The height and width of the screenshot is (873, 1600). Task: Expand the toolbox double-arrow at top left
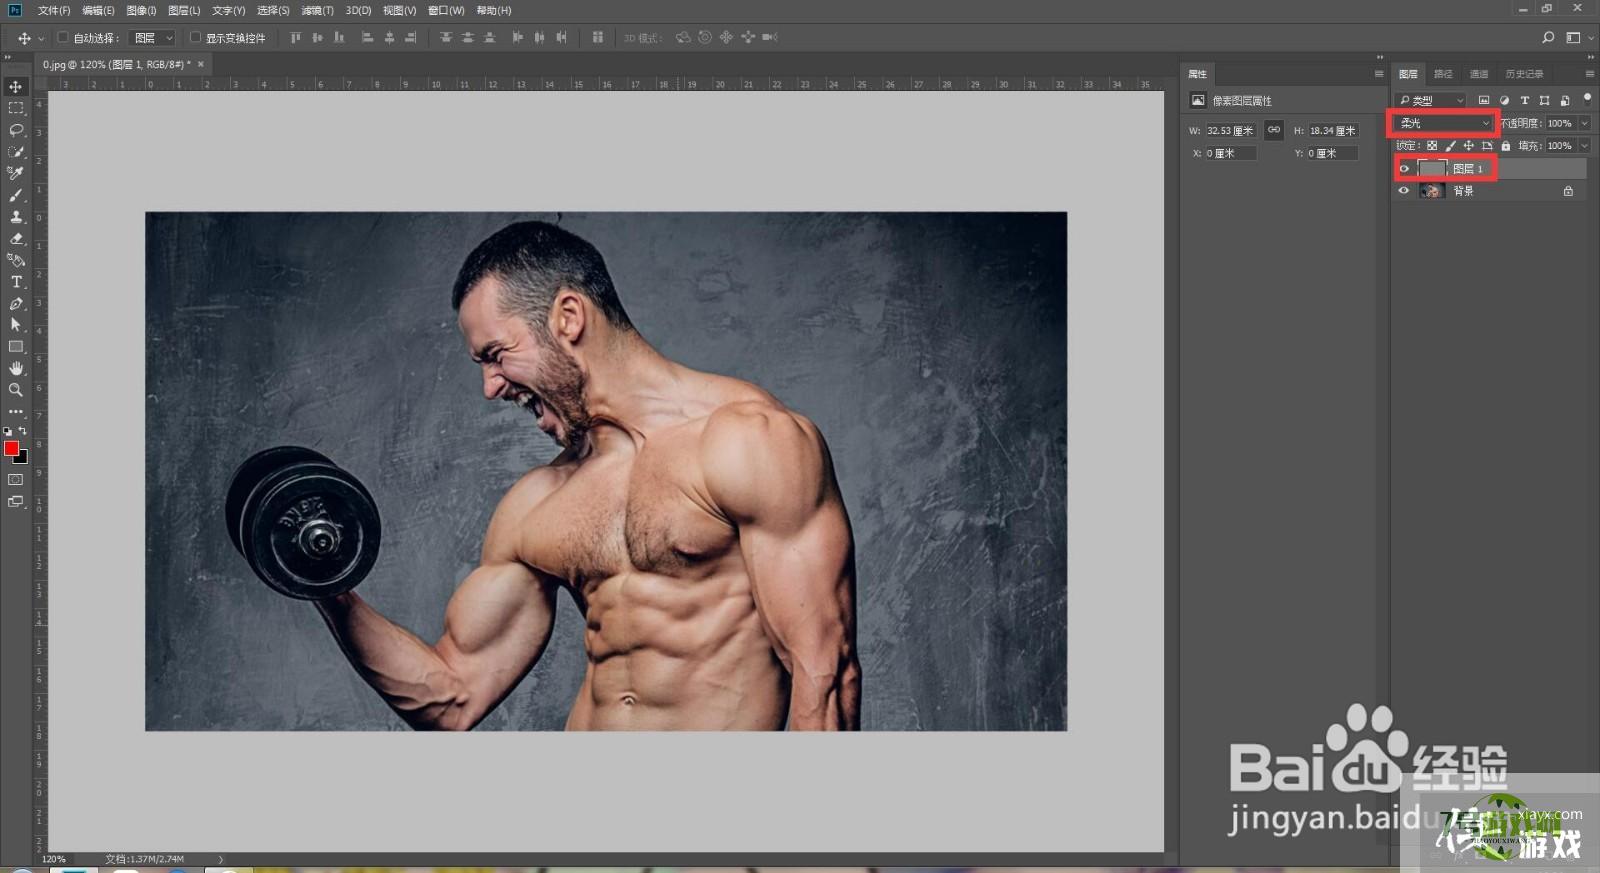pos(8,57)
